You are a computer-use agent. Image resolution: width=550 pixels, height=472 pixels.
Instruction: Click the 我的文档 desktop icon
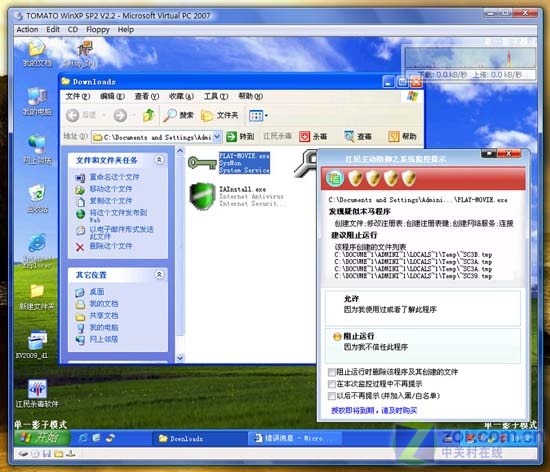coord(38,53)
